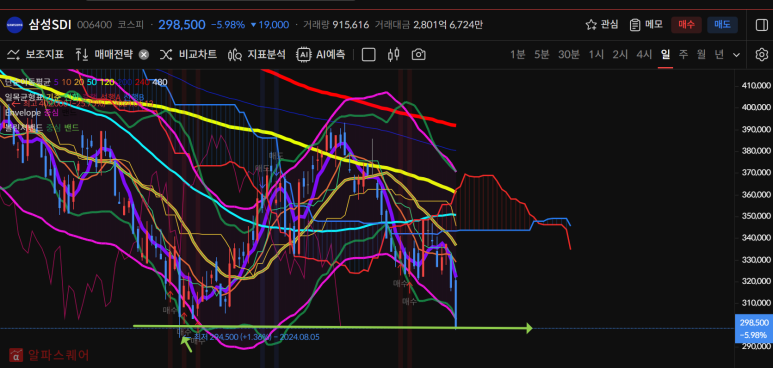The height and width of the screenshot is (368, 773).
Task: Add 삼성SDI to 관심 watchlist
Action: 601,24
